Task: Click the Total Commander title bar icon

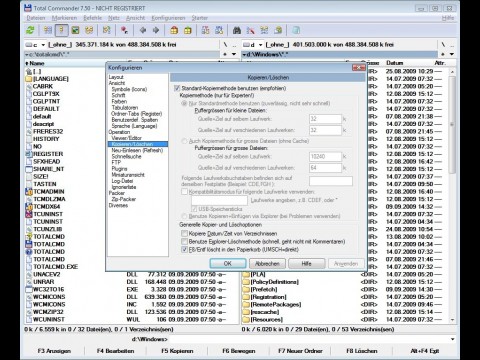Action: click(28, 8)
